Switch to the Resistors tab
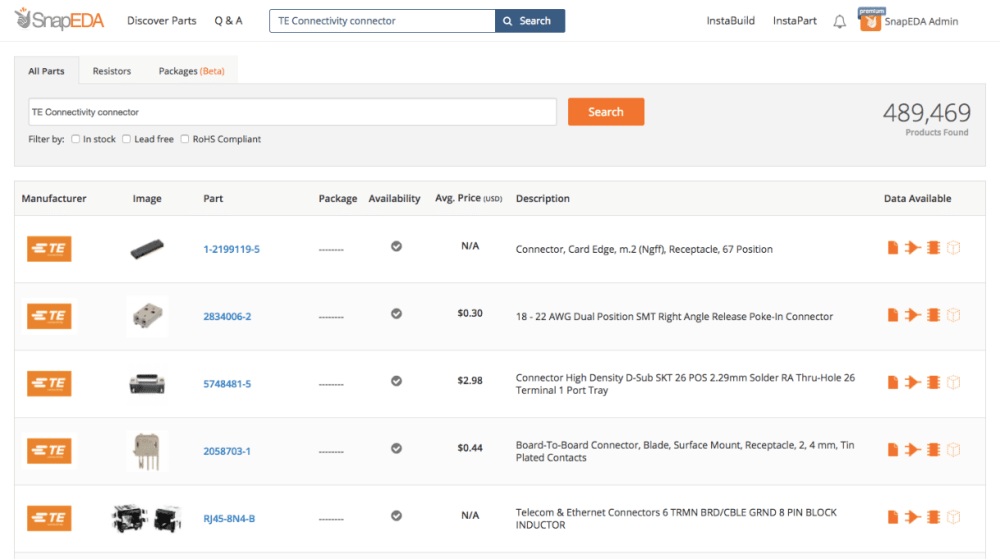This screenshot has width=1000, height=559. click(112, 71)
